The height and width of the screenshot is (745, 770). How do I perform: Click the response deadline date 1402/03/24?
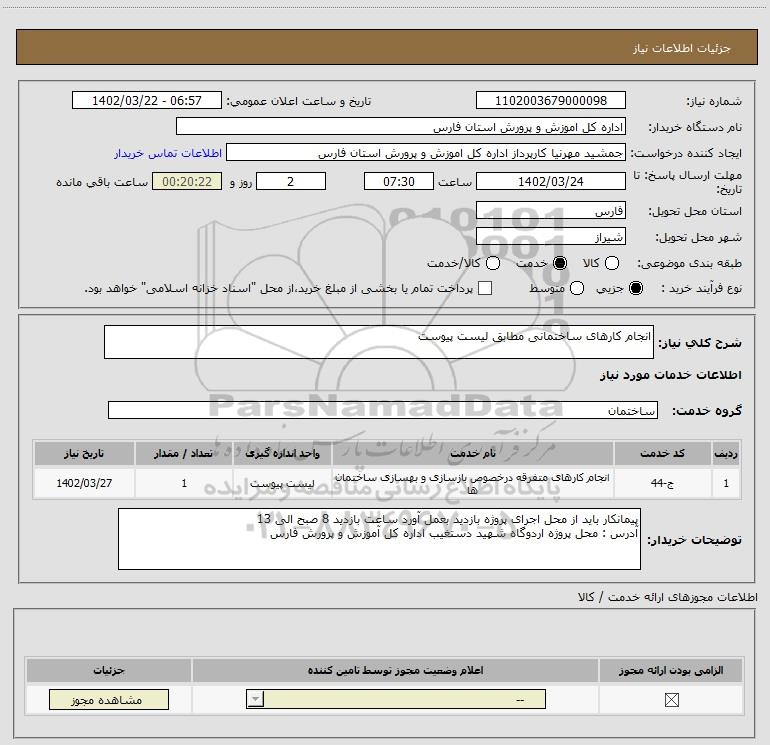(x=550, y=181)
